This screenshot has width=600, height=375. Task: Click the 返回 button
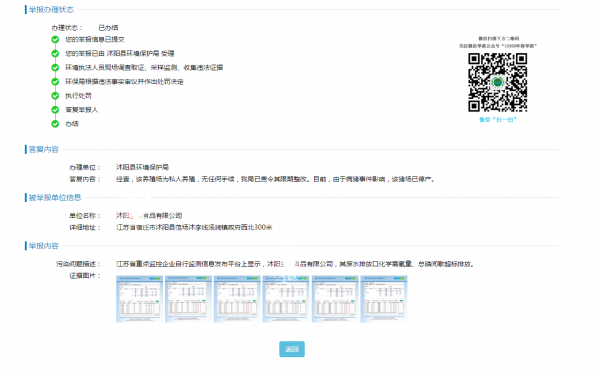[292, 349]
